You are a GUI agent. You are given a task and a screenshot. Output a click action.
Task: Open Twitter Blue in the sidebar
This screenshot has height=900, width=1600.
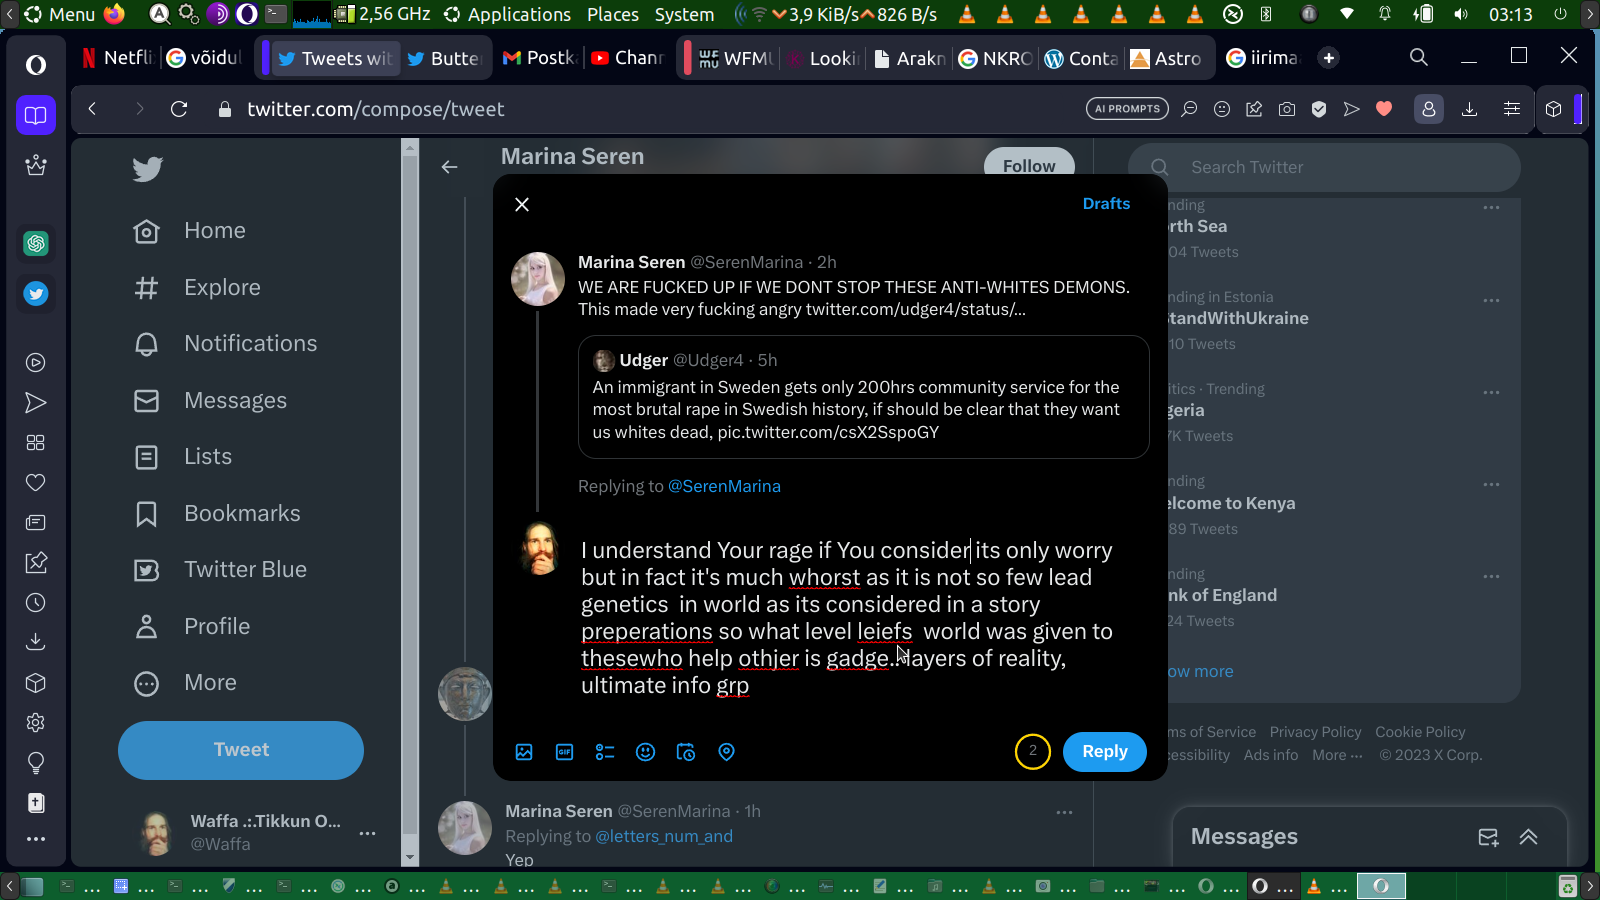pos(220,570)
